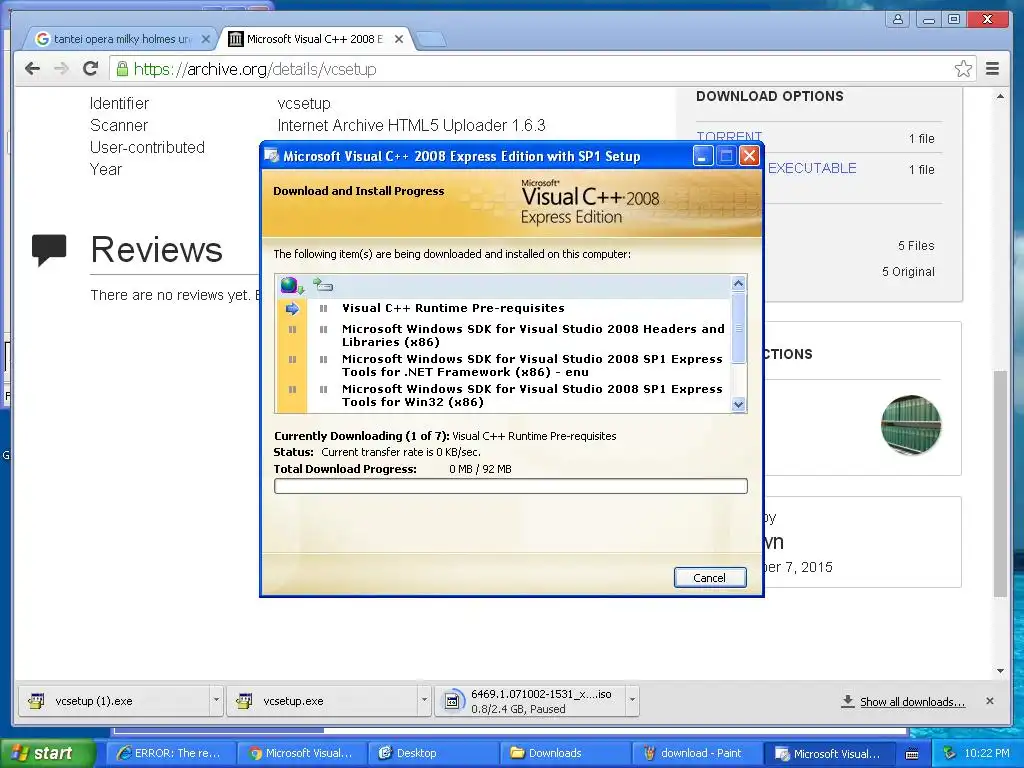Click the blue arrow beside Runtime Pre-requisites

coord(292,309)
